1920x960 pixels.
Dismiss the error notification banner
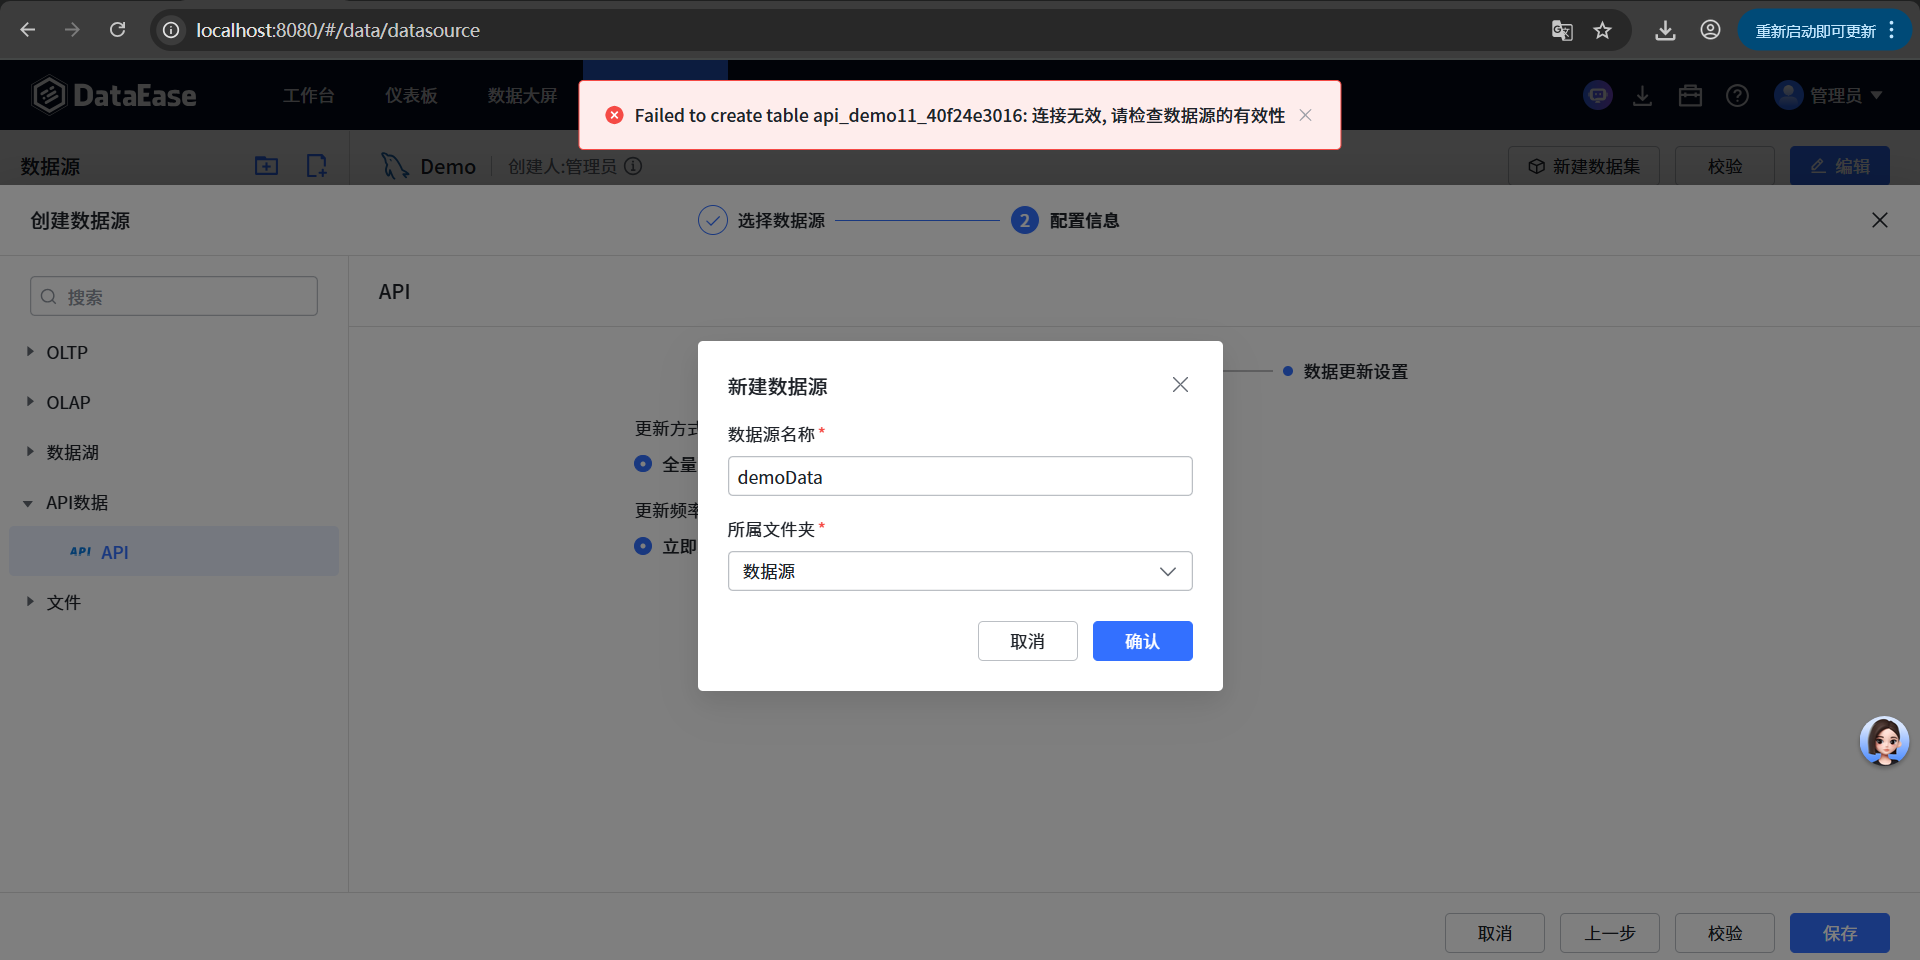(x=1305, y=115)
